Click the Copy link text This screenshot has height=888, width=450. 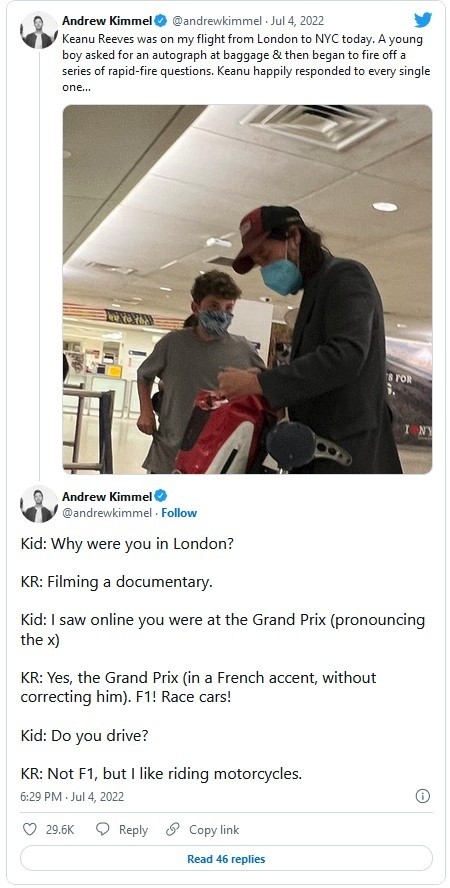click(x=214, y=830)
